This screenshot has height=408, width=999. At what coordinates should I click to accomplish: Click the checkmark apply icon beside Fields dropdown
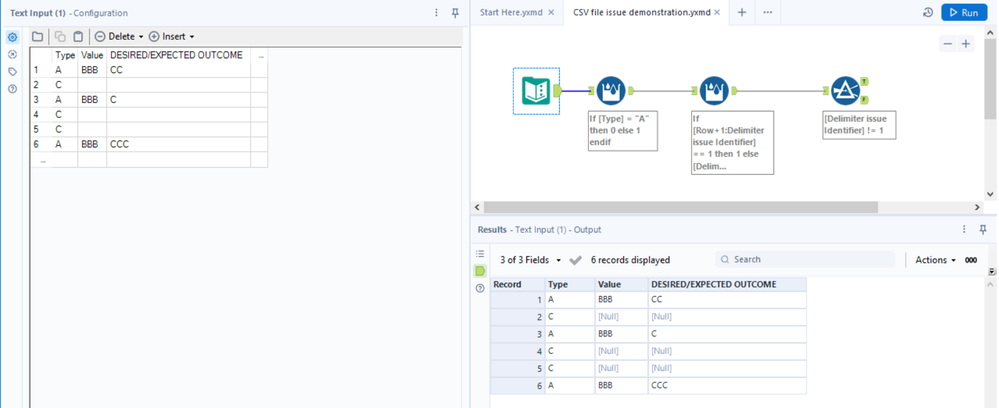click(x=576, y=260)
